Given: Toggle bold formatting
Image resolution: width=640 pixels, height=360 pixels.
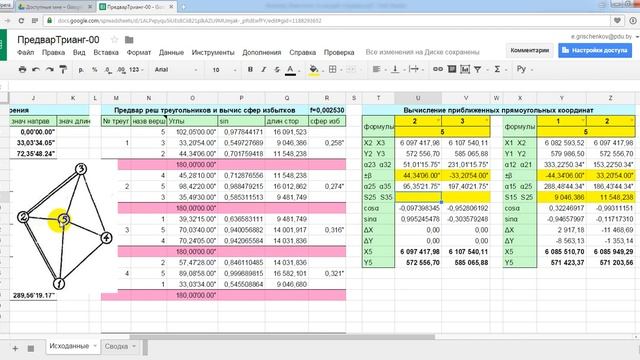Looking at the screenshot, I should click(250, 69).
